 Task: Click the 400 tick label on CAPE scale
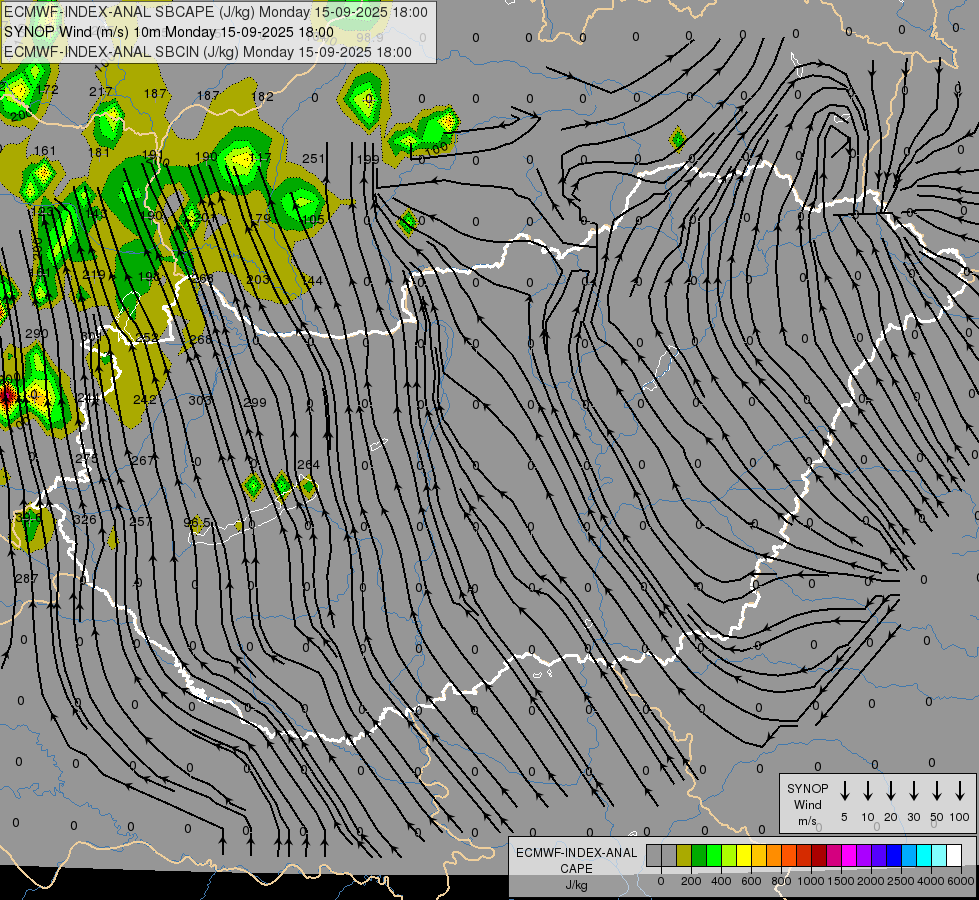point(721,881)
